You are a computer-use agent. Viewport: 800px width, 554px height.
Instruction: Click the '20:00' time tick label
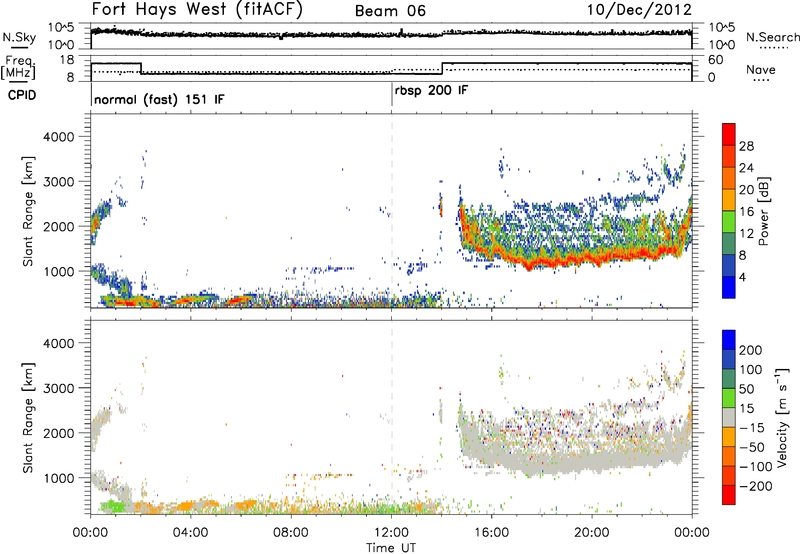(592, 533)
